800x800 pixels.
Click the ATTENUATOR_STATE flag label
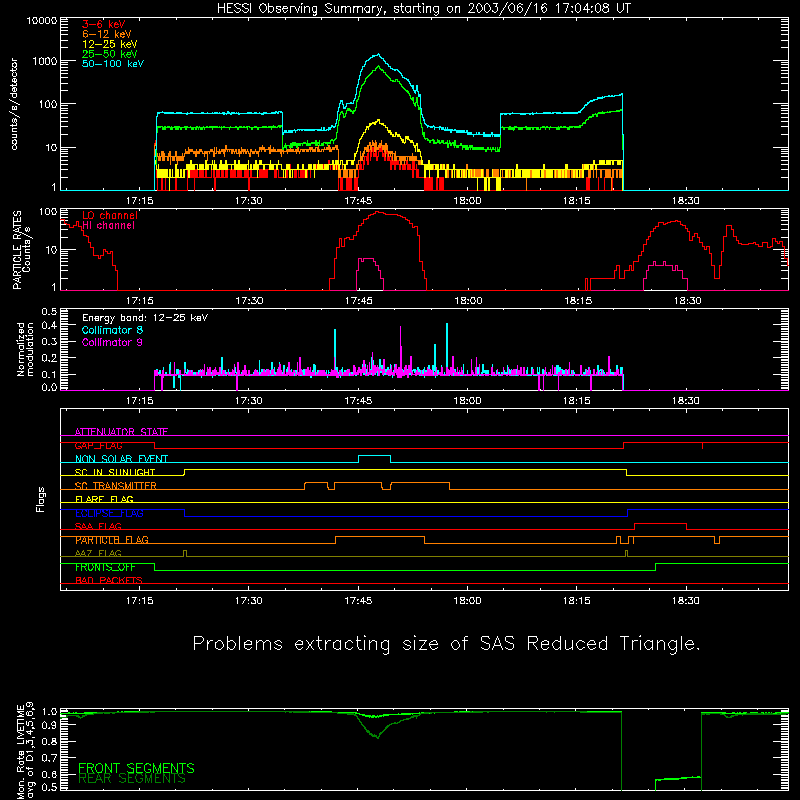121,432
